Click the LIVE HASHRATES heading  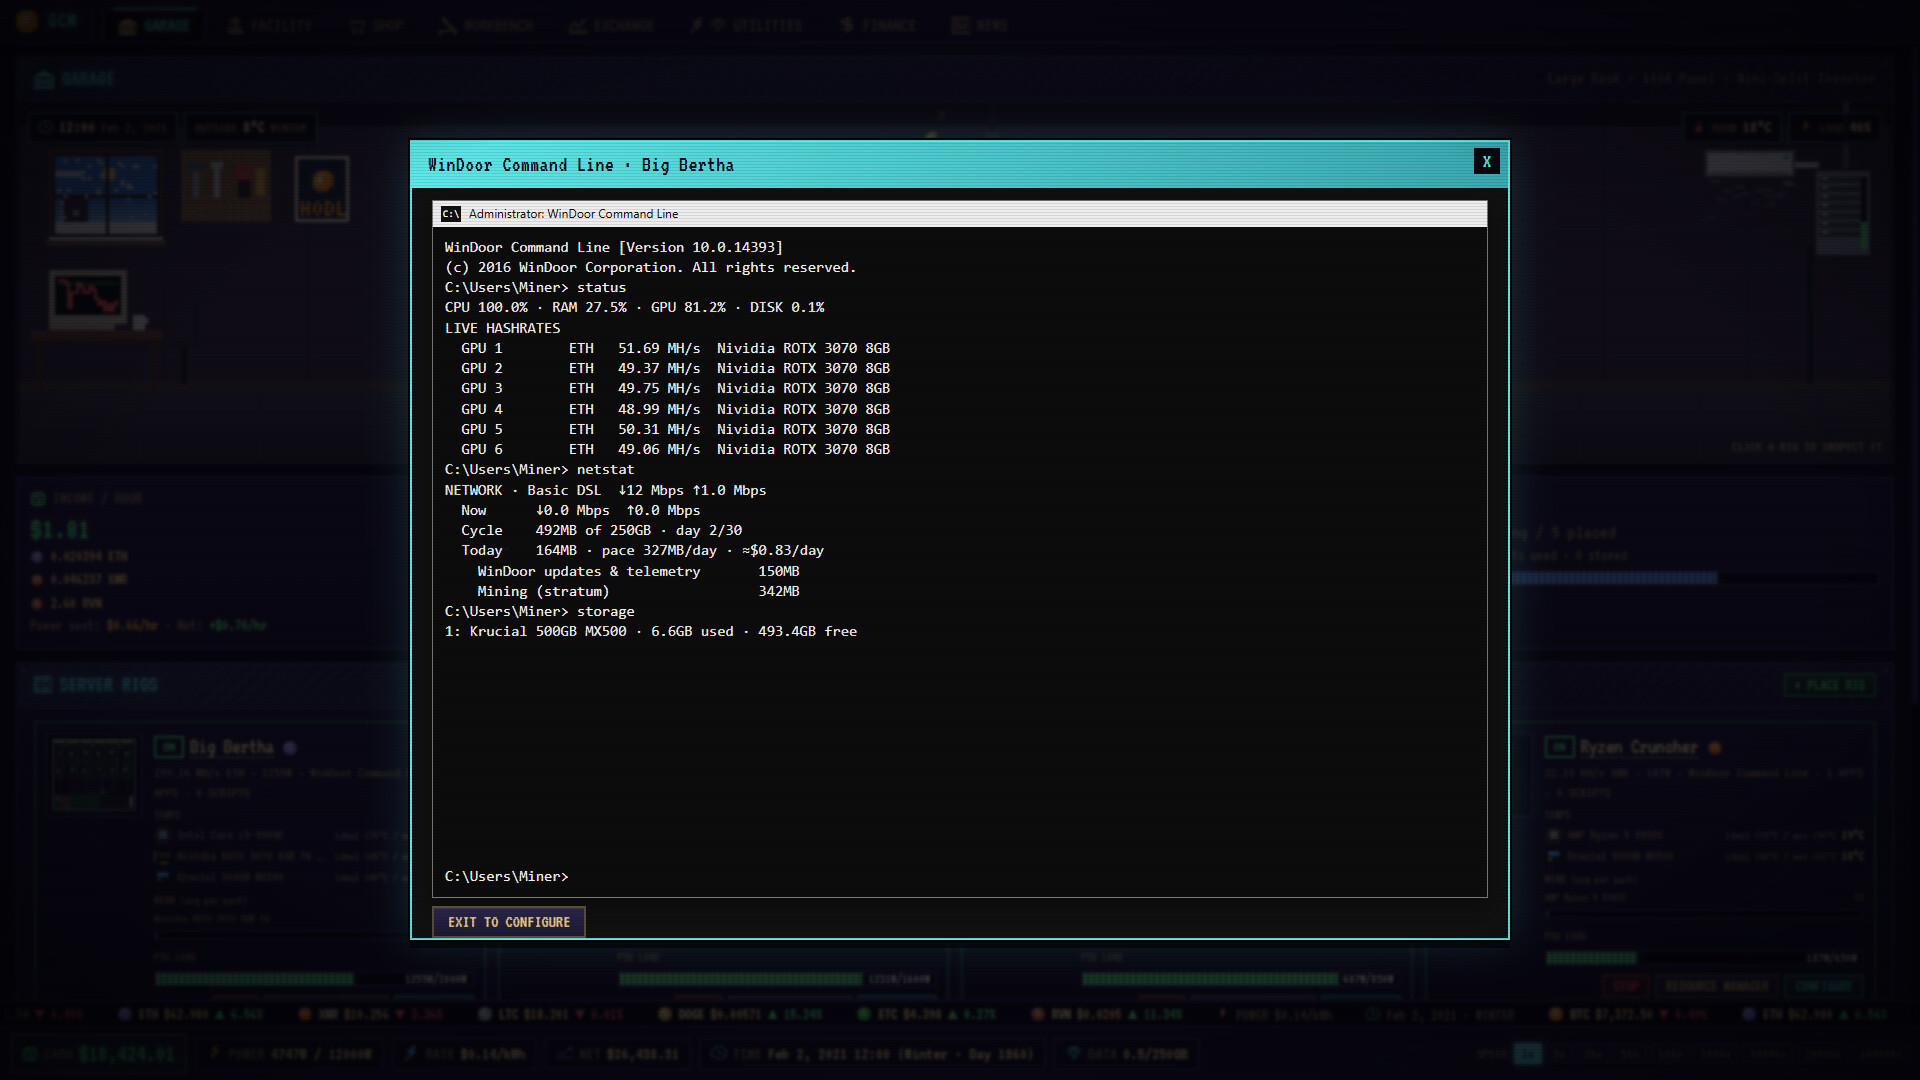coord(502,328)
